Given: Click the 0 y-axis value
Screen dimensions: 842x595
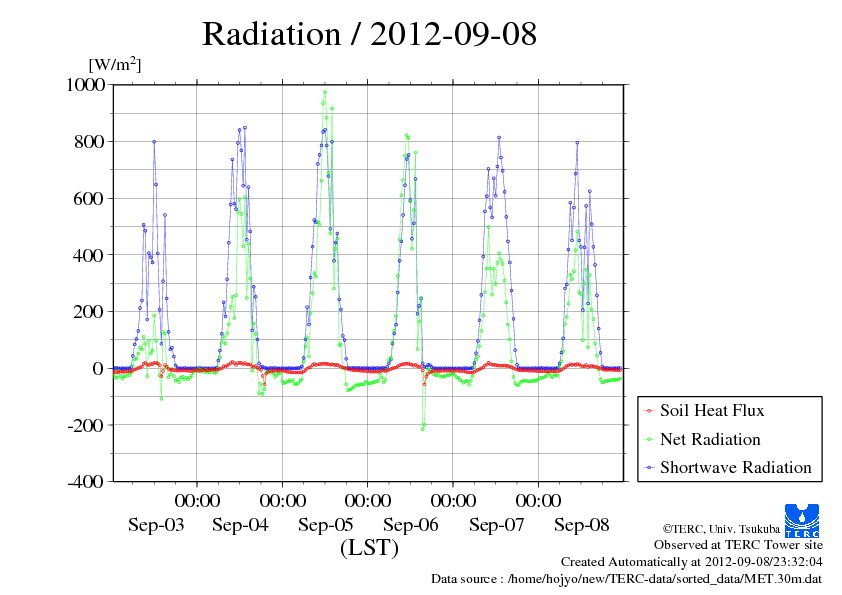Looking at the screenshot, I should coord(98,368).
